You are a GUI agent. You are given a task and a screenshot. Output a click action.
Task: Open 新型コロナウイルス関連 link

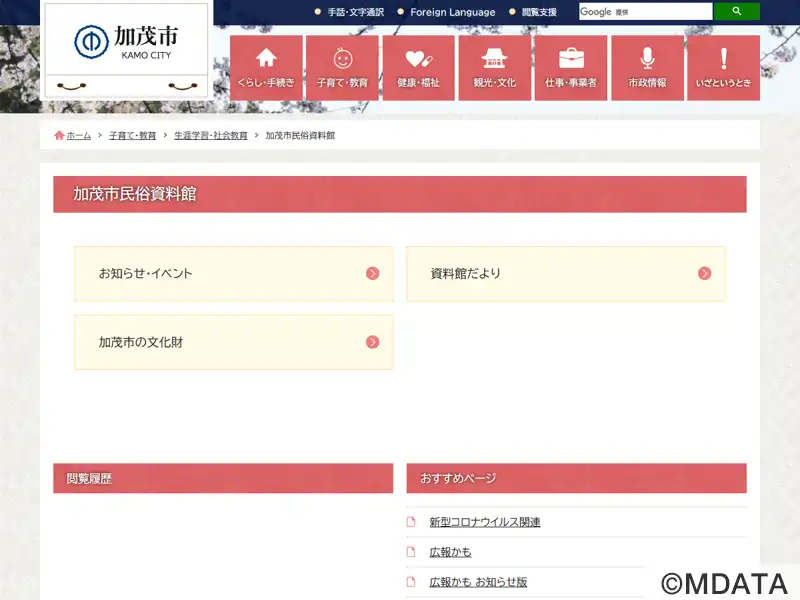click(485, 522)
